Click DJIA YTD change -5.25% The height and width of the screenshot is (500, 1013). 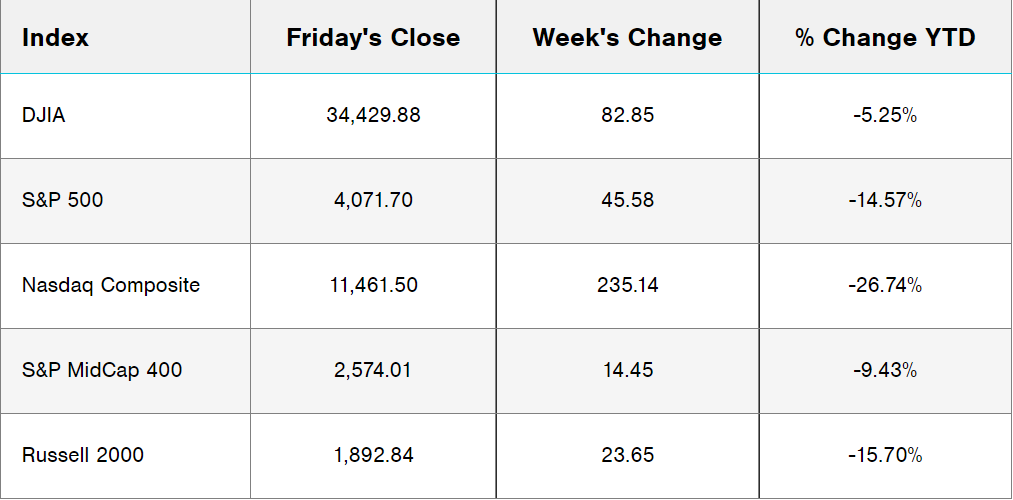pos(885,115)
